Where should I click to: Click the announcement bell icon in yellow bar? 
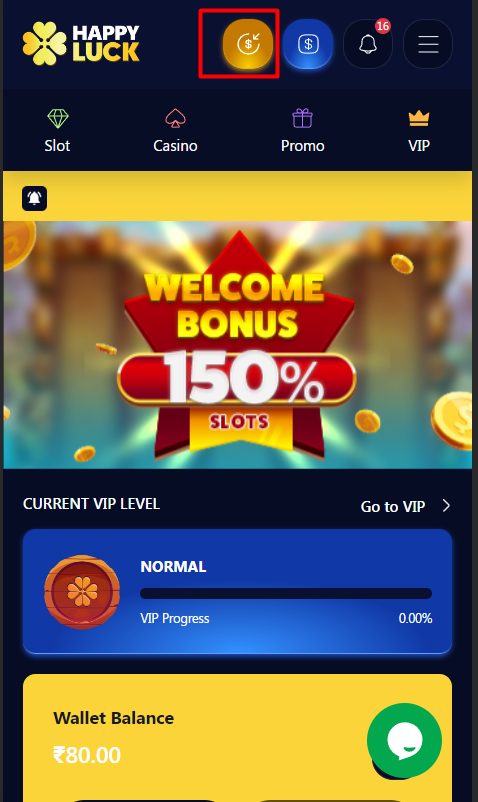(x=34, y=198)
